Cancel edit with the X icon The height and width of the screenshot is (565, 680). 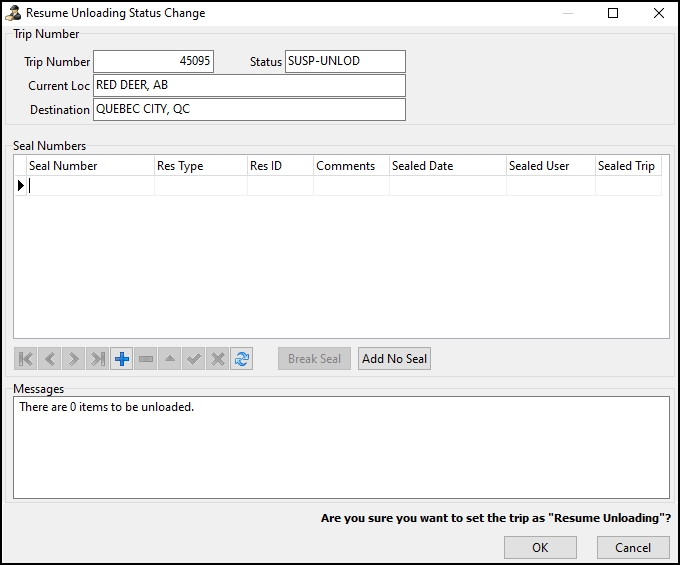coord(218,359)
